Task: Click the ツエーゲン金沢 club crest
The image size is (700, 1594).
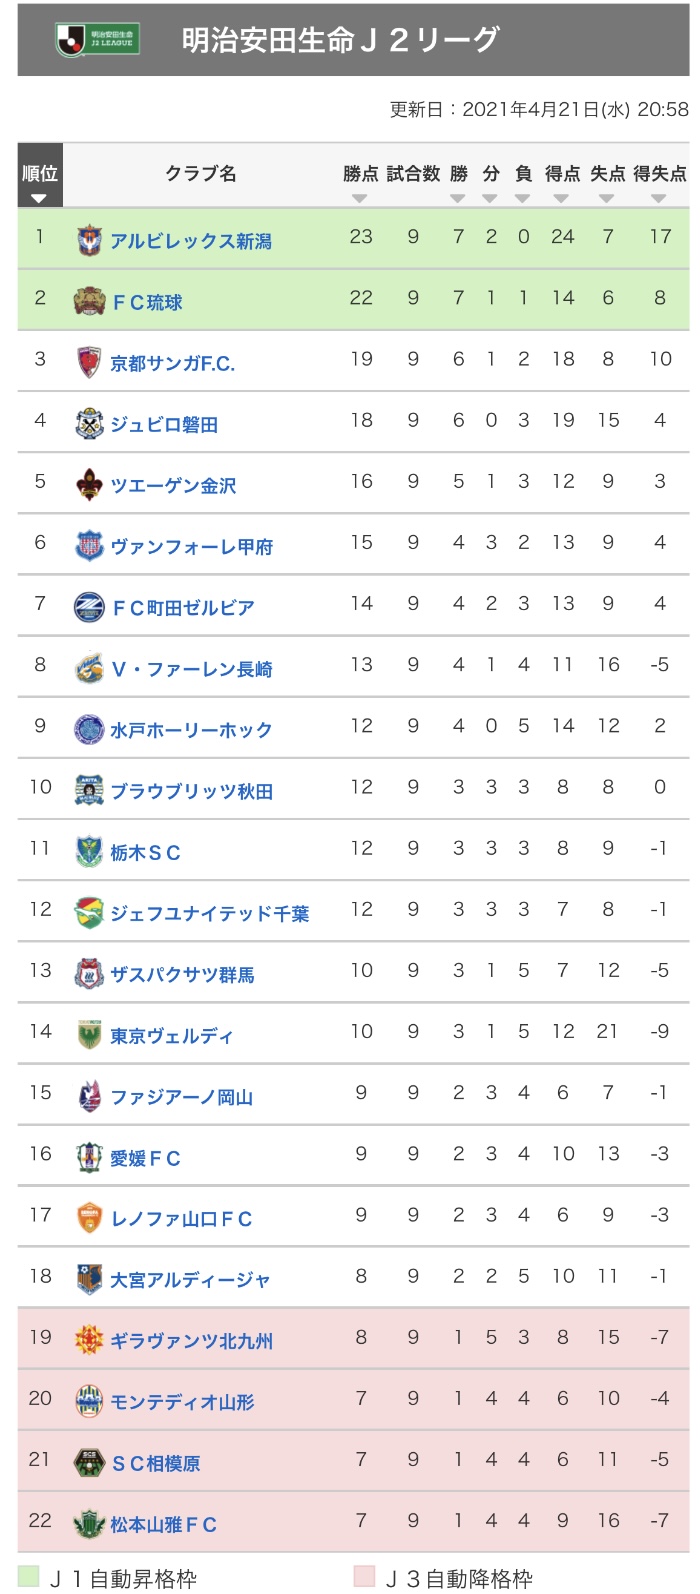Action: point(90,485)
